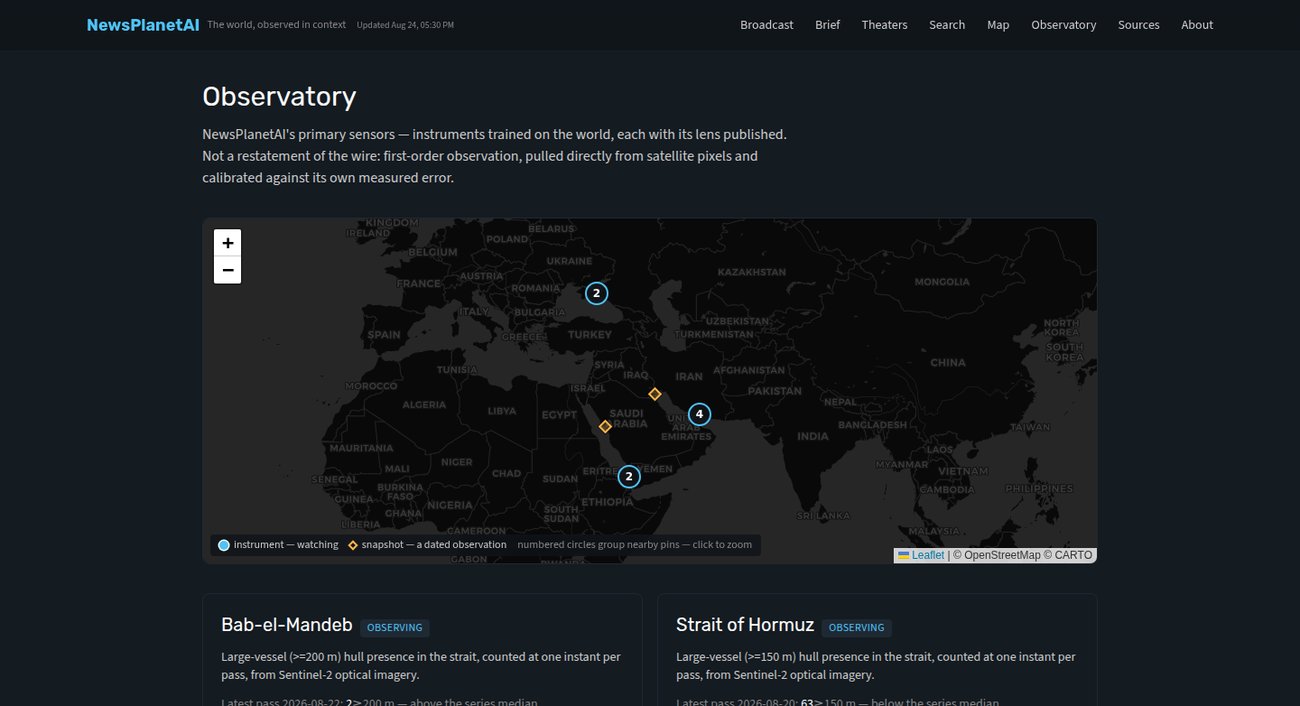Viewport: 1300px width, 706px height.
Task: Open the Brief nav item
Action: pos(828,25)
